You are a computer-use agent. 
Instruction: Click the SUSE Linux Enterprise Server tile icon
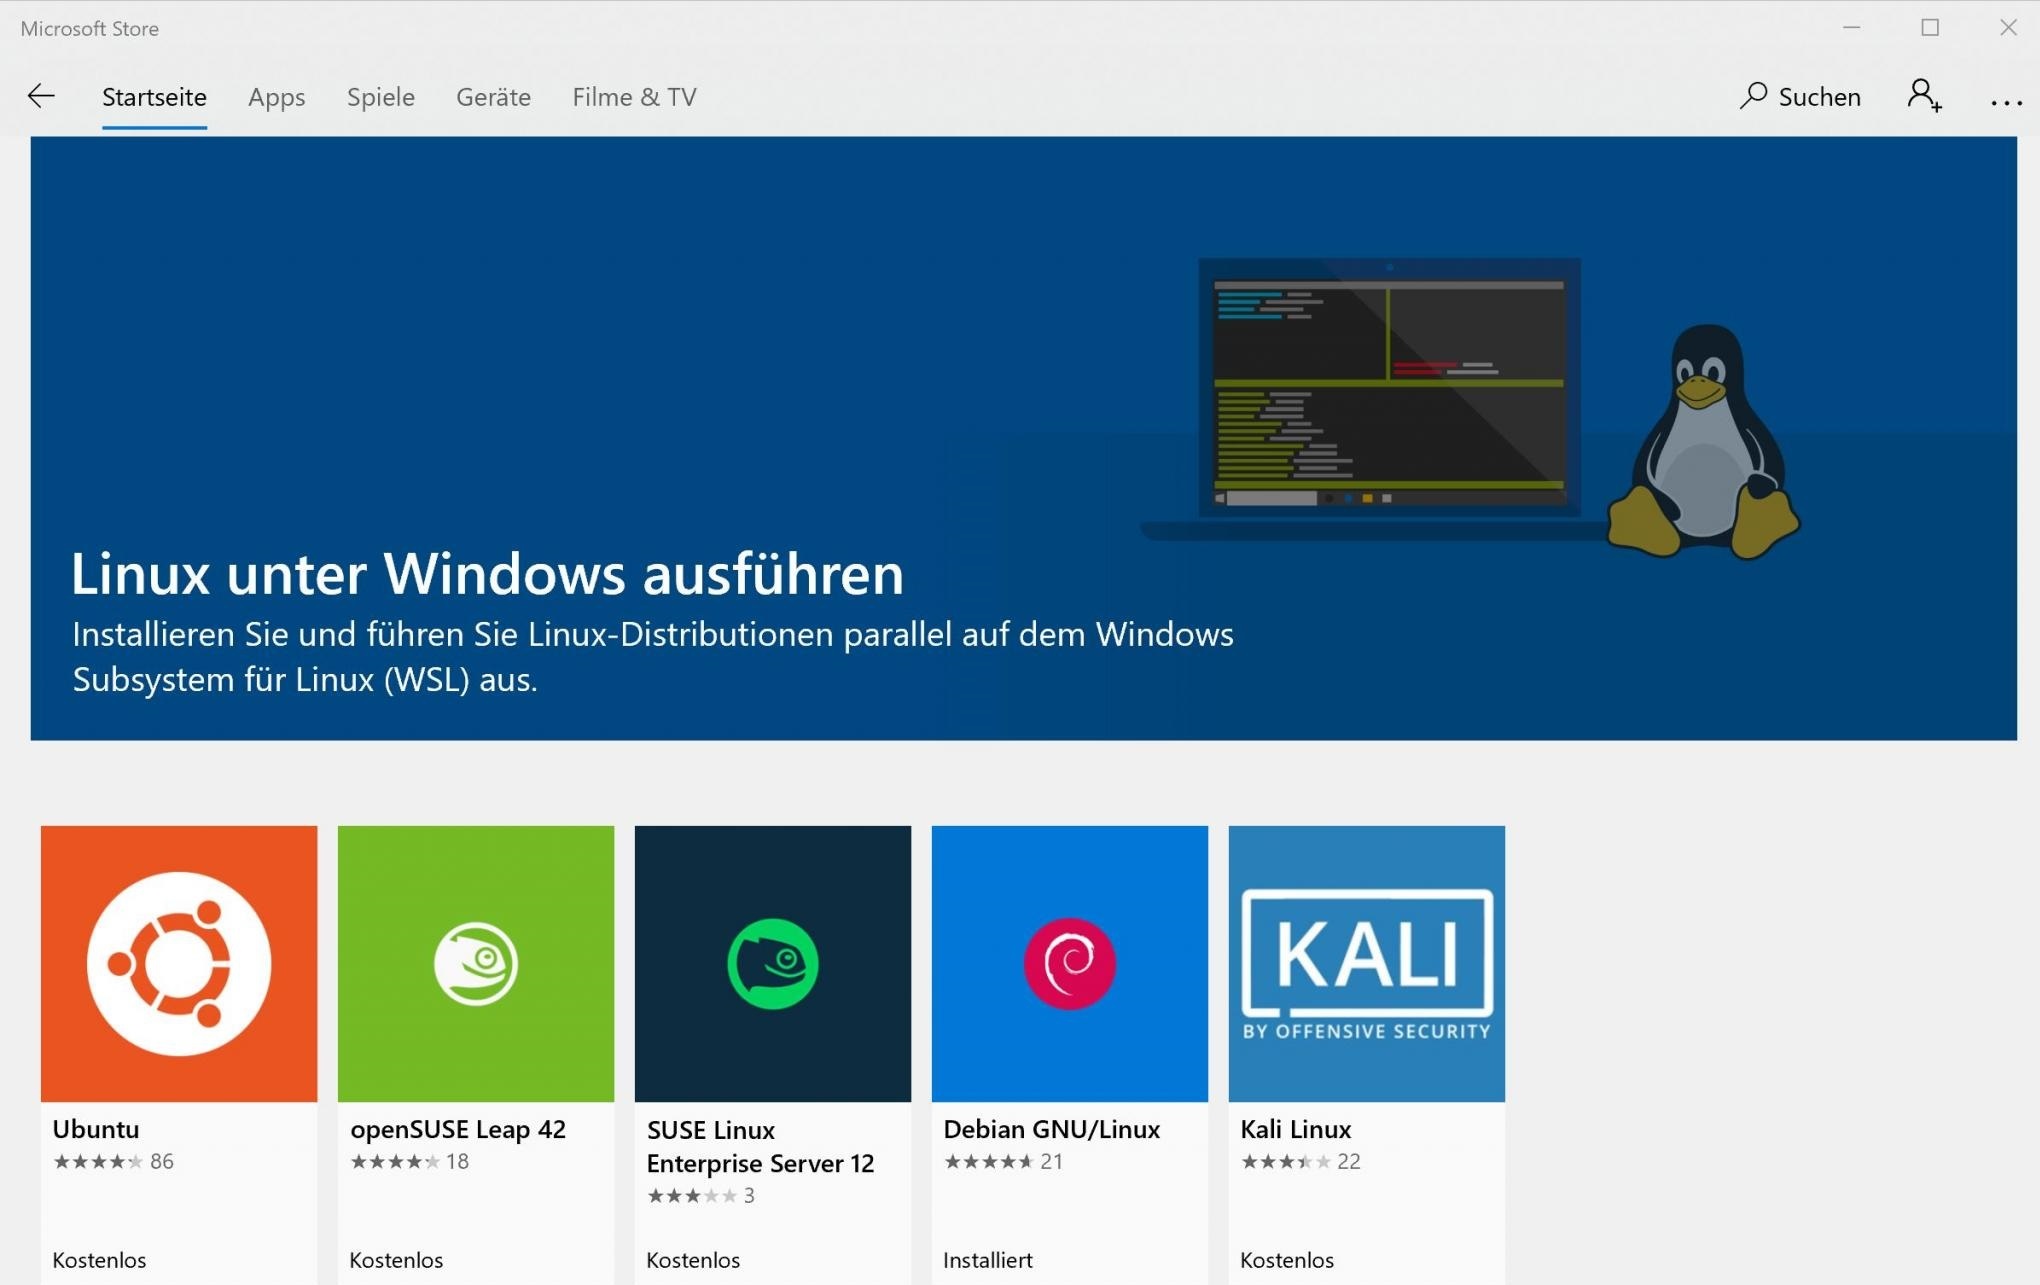point(773,963)
